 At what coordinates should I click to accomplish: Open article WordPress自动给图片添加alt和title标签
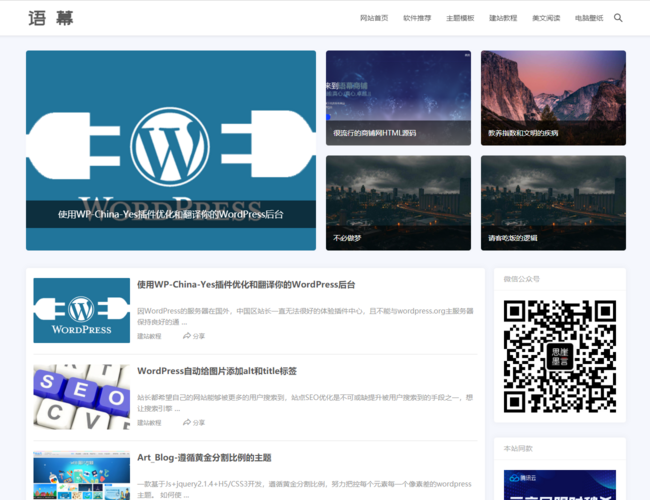[217, 371]
